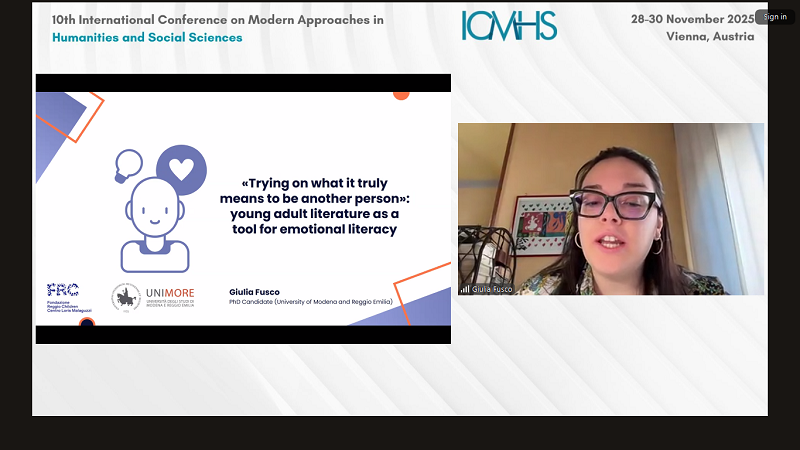Click the orange dot atop the slide
Image resolution: width=800 pixels, height=450 pixels.
coord(401,94)
